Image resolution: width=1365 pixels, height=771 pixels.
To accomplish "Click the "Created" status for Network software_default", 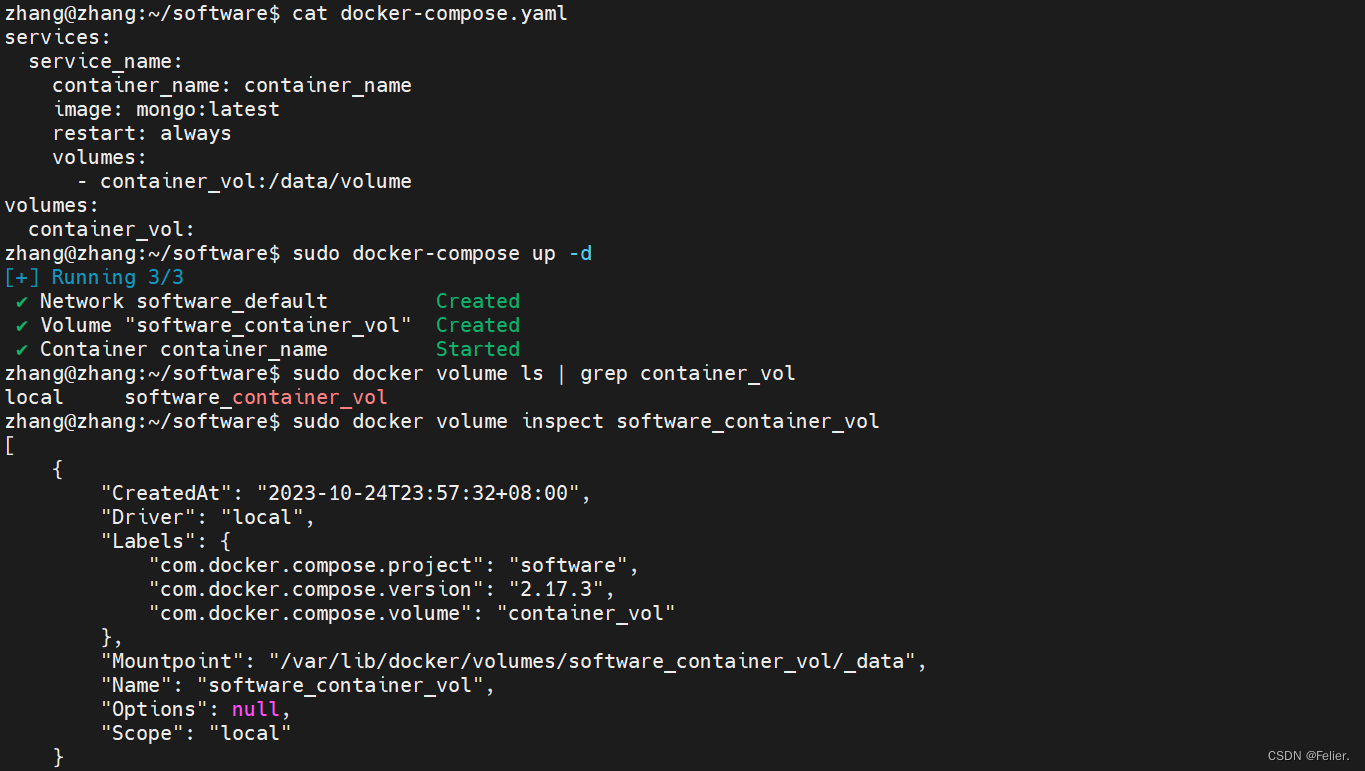I will point(477,301).
